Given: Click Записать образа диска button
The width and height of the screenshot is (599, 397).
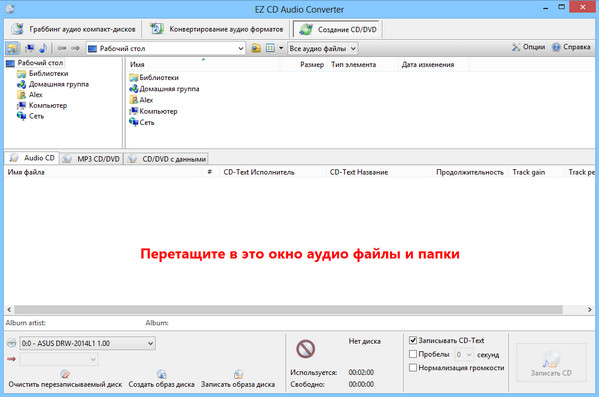Looking at the screenshot, I should pyautogui.click(x=238, y=379).
